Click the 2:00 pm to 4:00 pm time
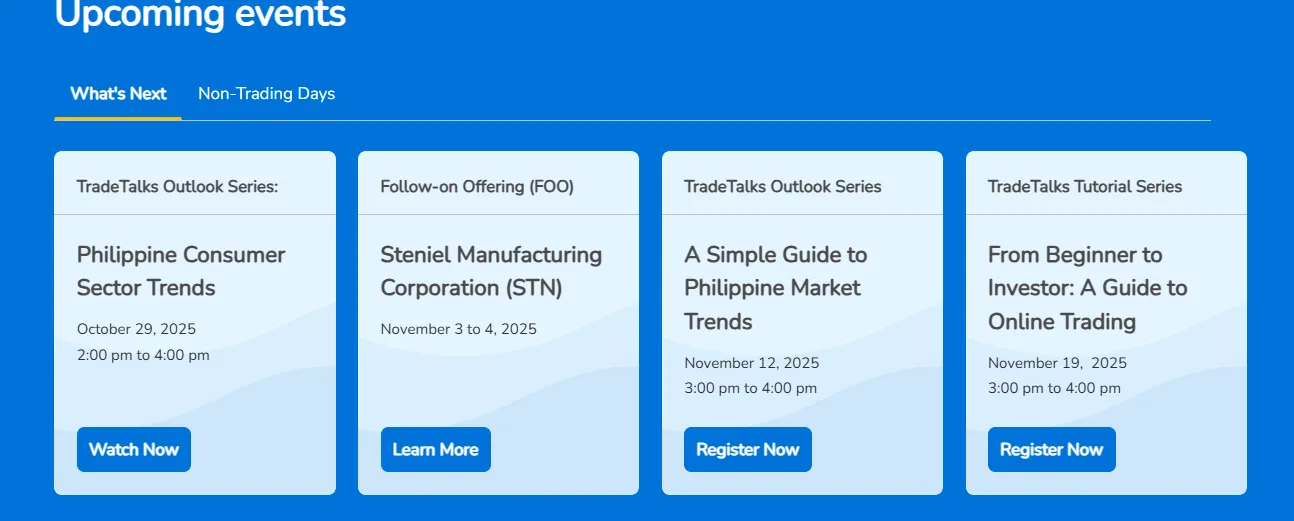This screenshot has width=1294, height=521. pos(143,355)
